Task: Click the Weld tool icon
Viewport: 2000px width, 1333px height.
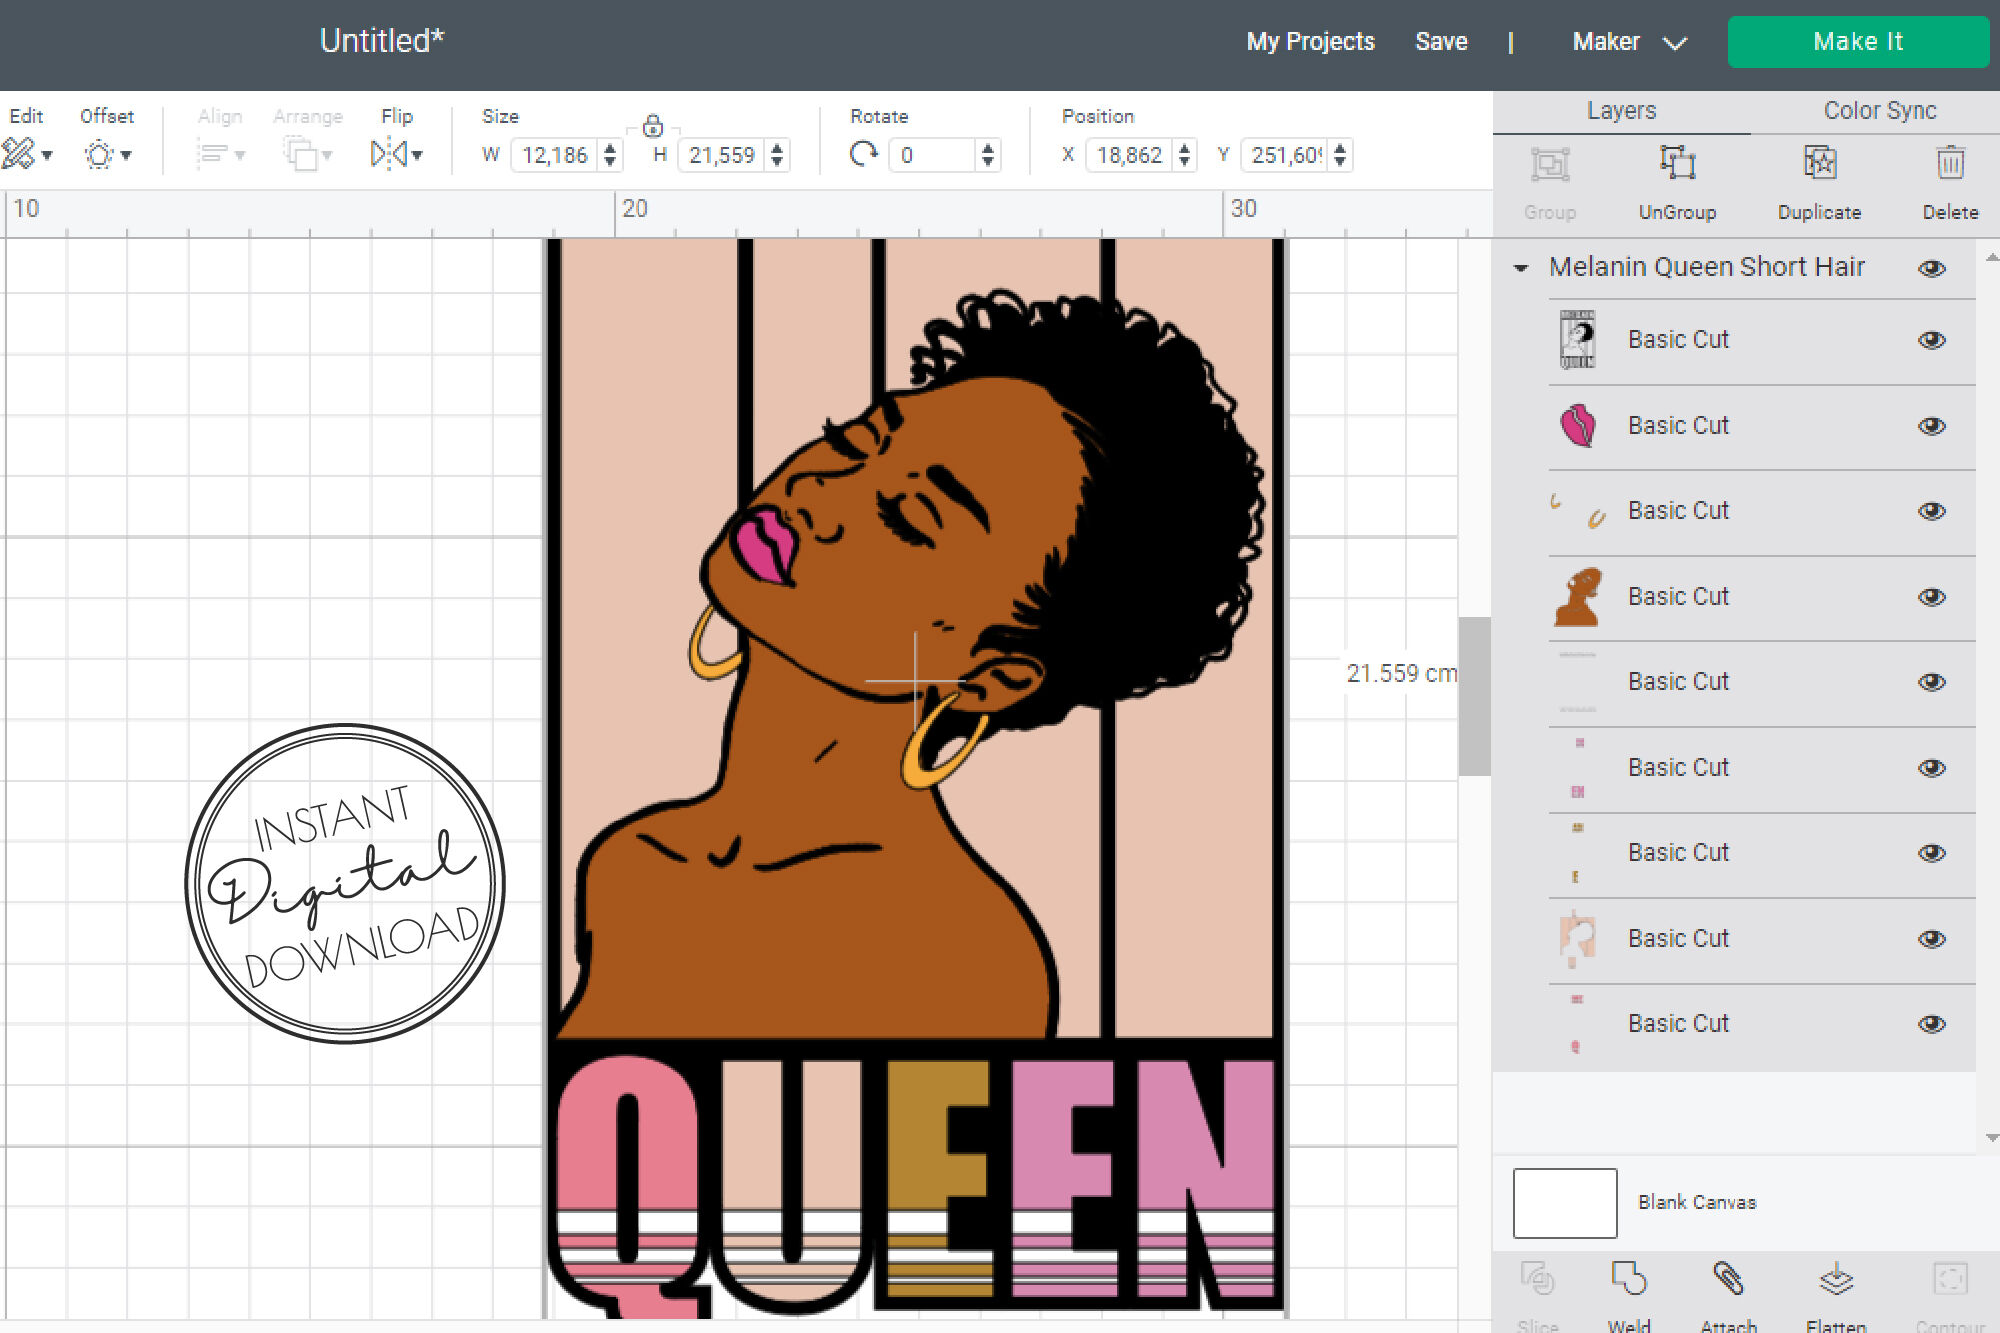Action: (x=1629, y=1280)
